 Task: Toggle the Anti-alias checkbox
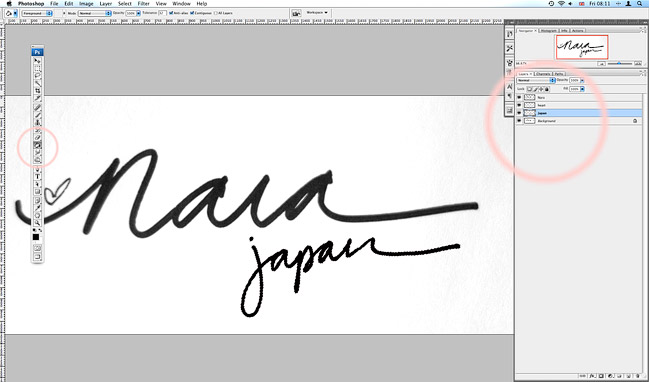coord(171,13)
